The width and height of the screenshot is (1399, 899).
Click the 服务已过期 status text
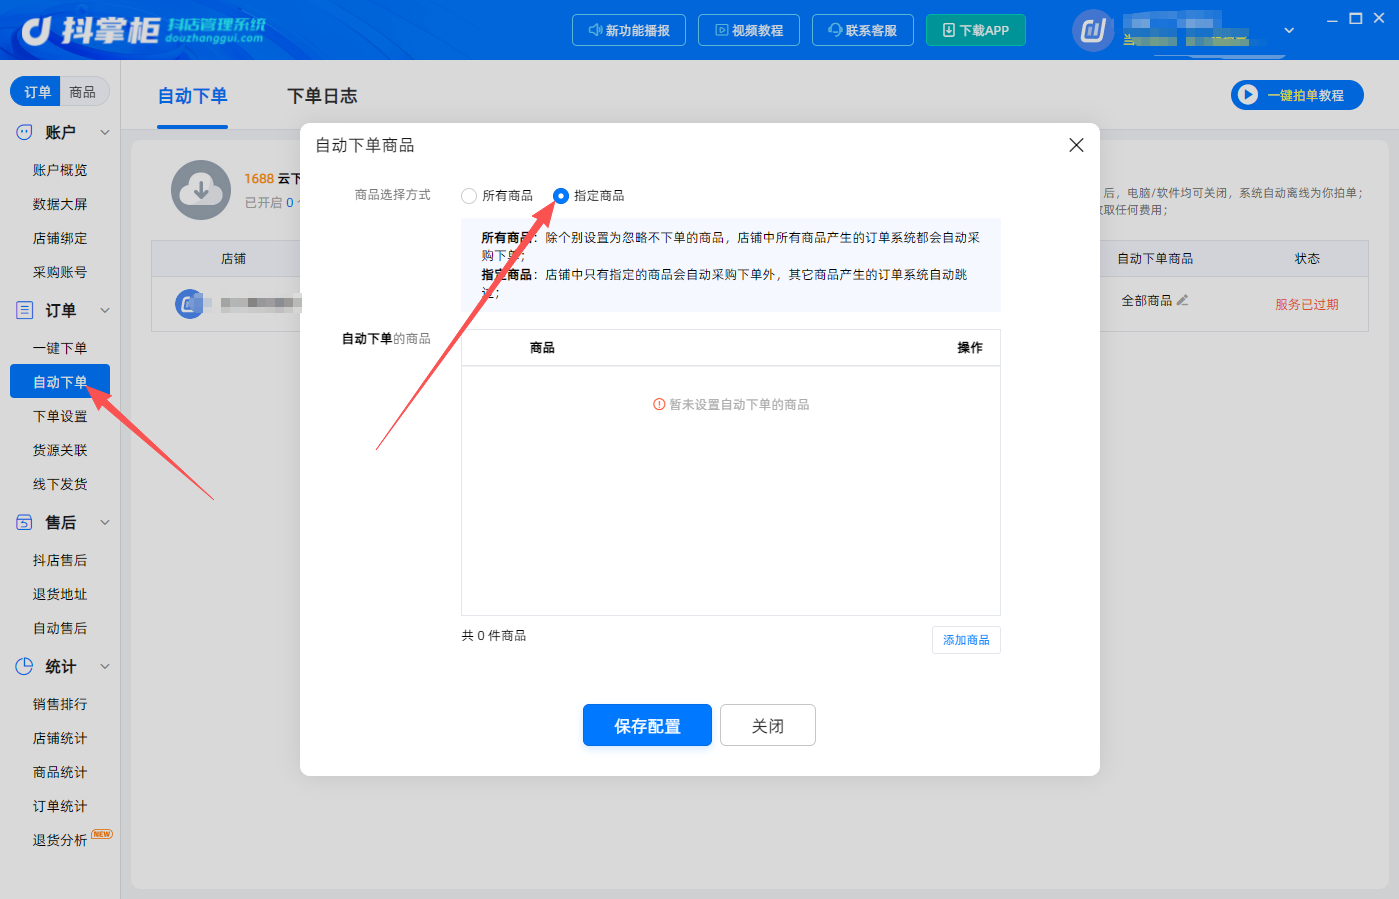click(1306, 305)
